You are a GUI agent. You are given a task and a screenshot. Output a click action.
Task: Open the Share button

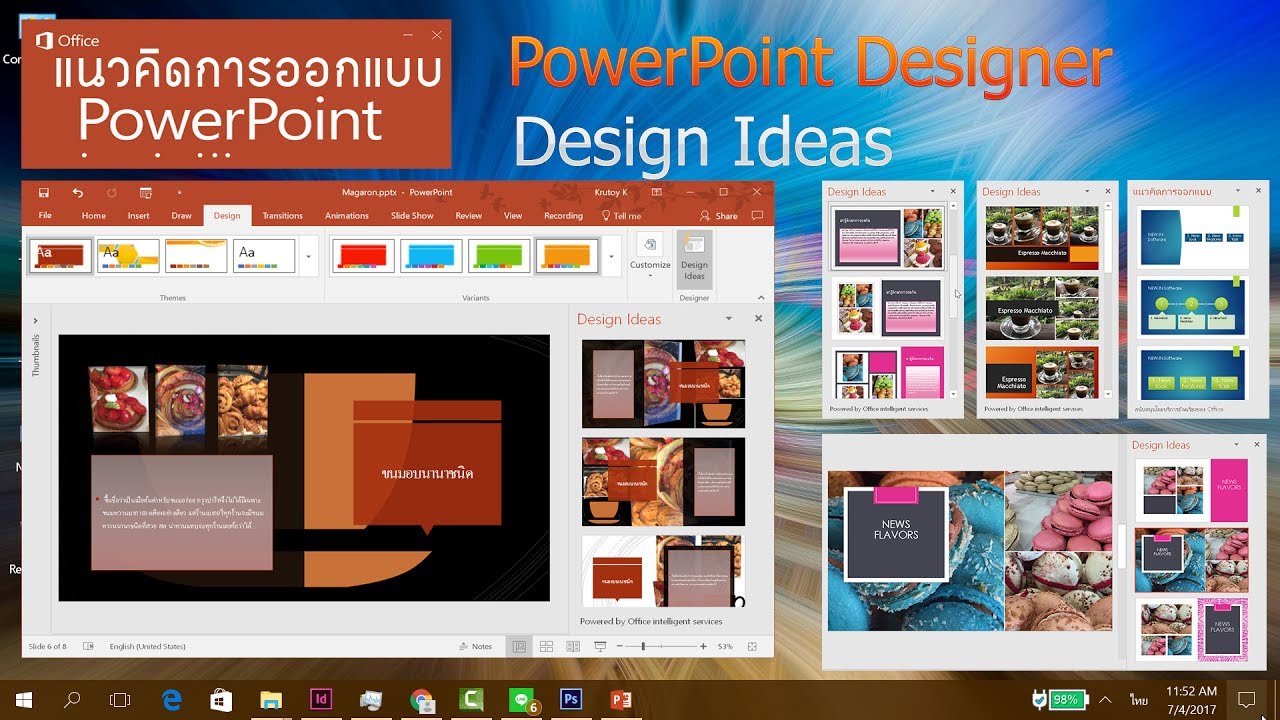coord(719,215)
